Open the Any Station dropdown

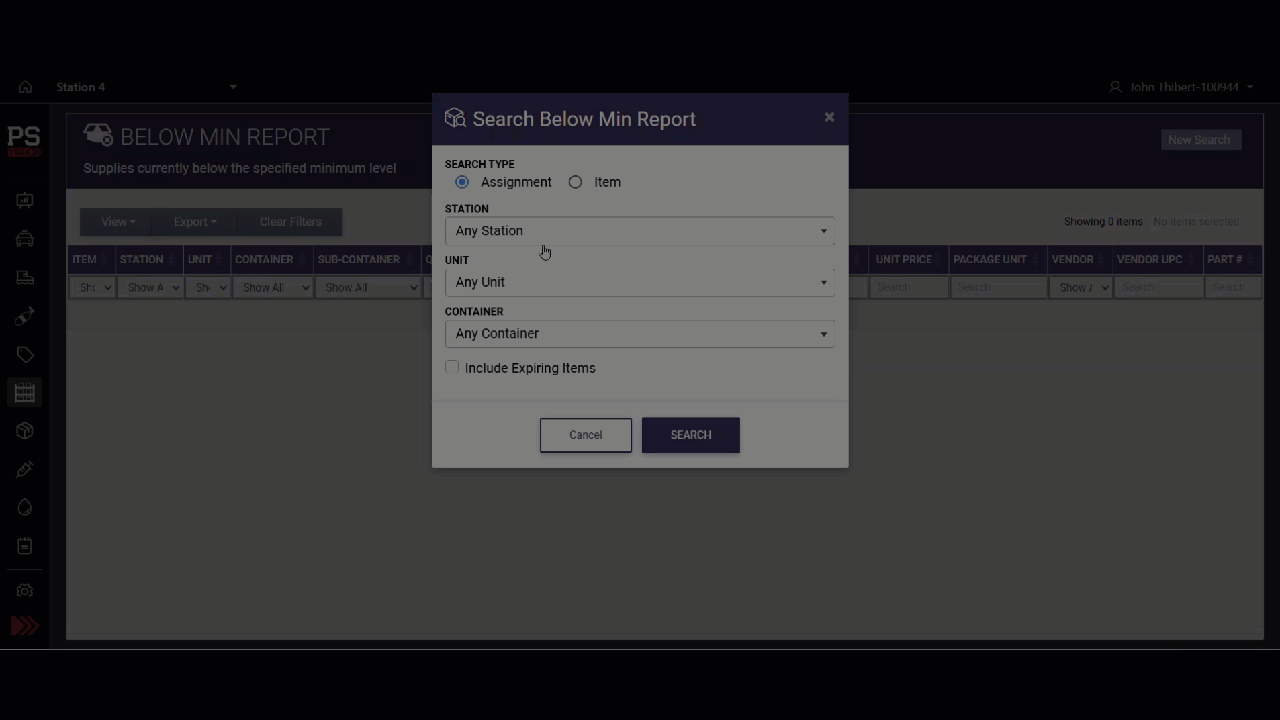pos(639,231)
